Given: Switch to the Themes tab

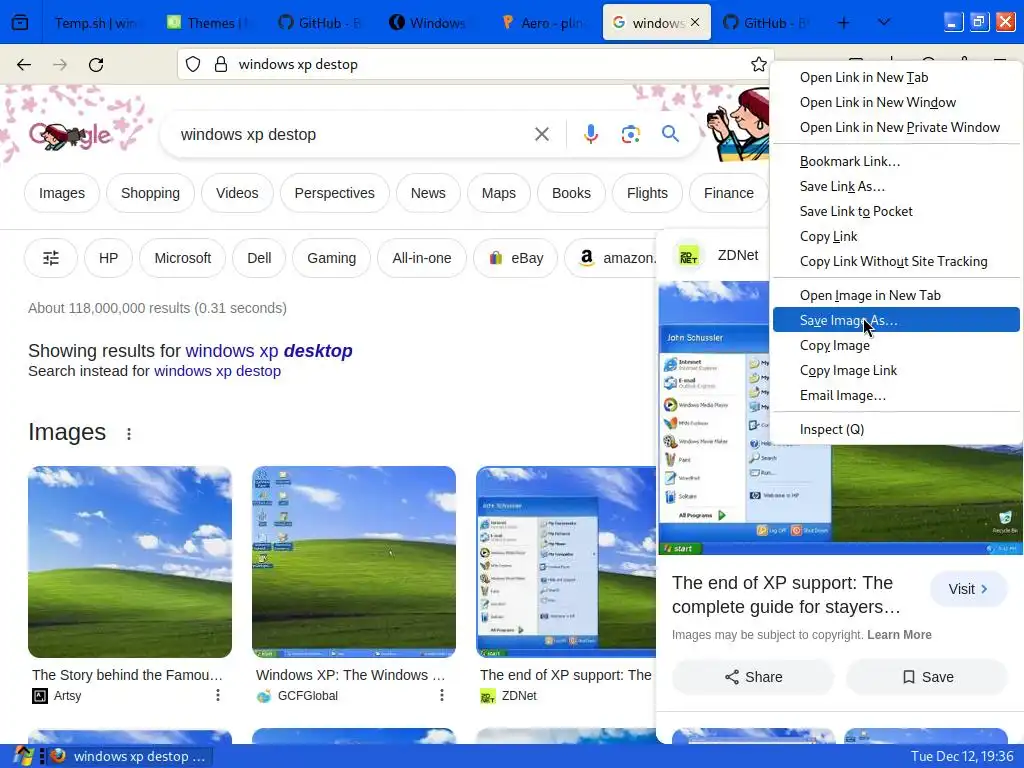Looking at the screenshot, I should (x=209, y=23).
